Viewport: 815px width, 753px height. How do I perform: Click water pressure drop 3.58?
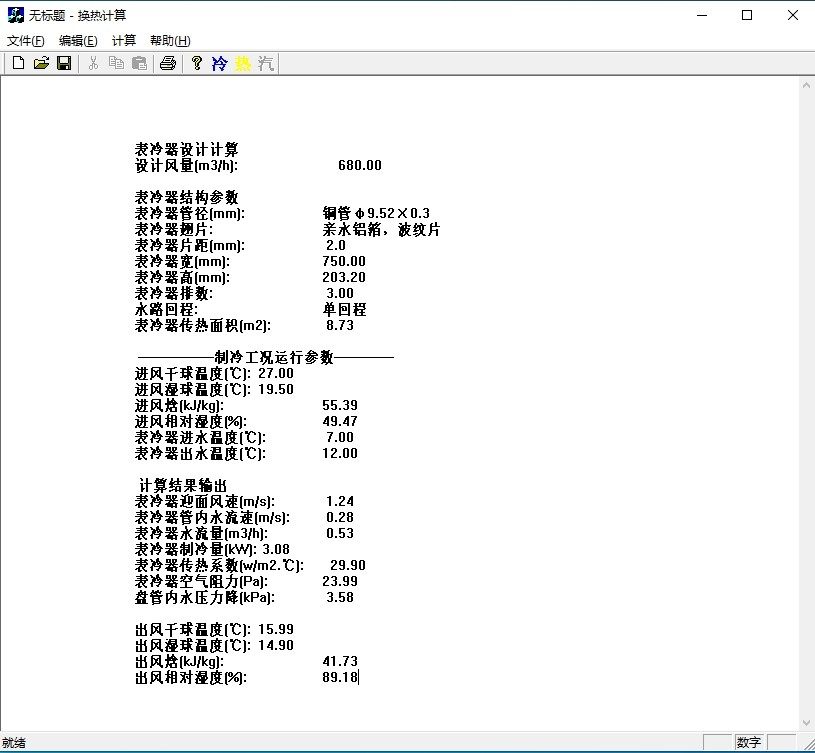pos(340,598)
